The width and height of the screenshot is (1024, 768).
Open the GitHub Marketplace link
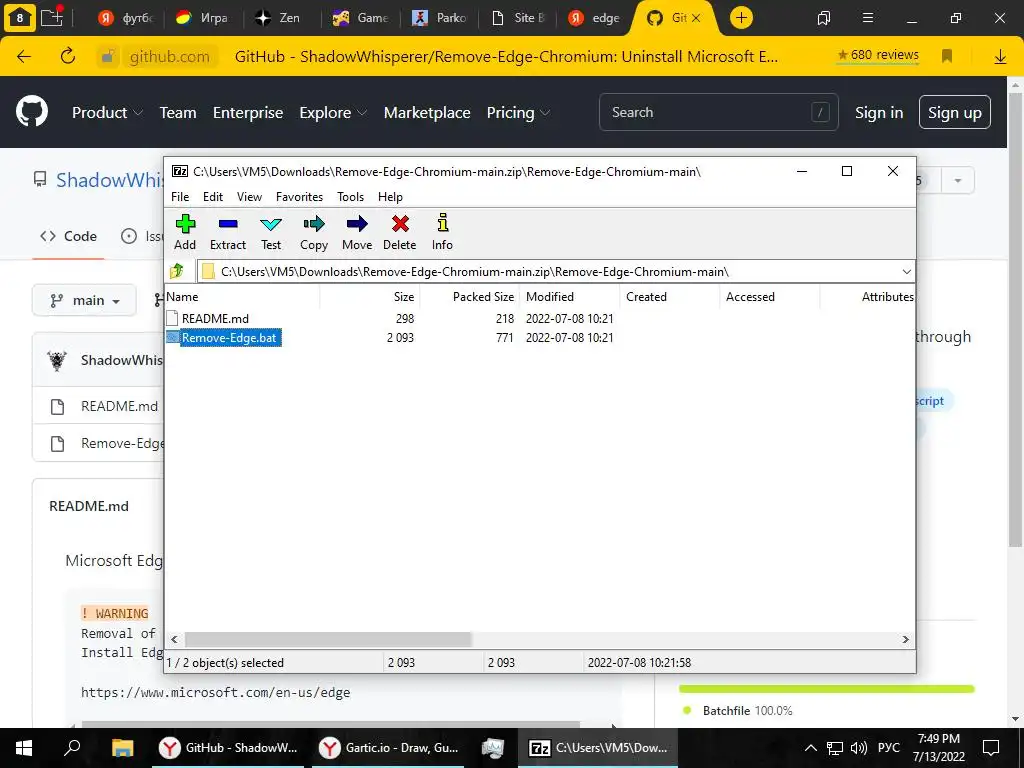coord(427,112)
